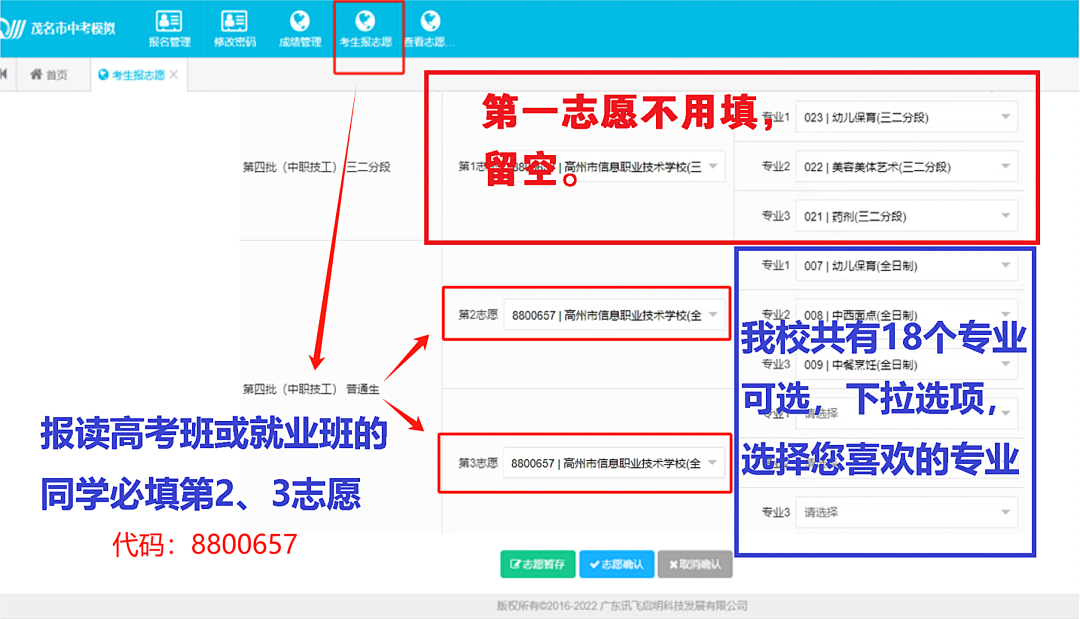
Task: Close the 考生报志愿 tab with the X
Action: [x=174, y=75]
